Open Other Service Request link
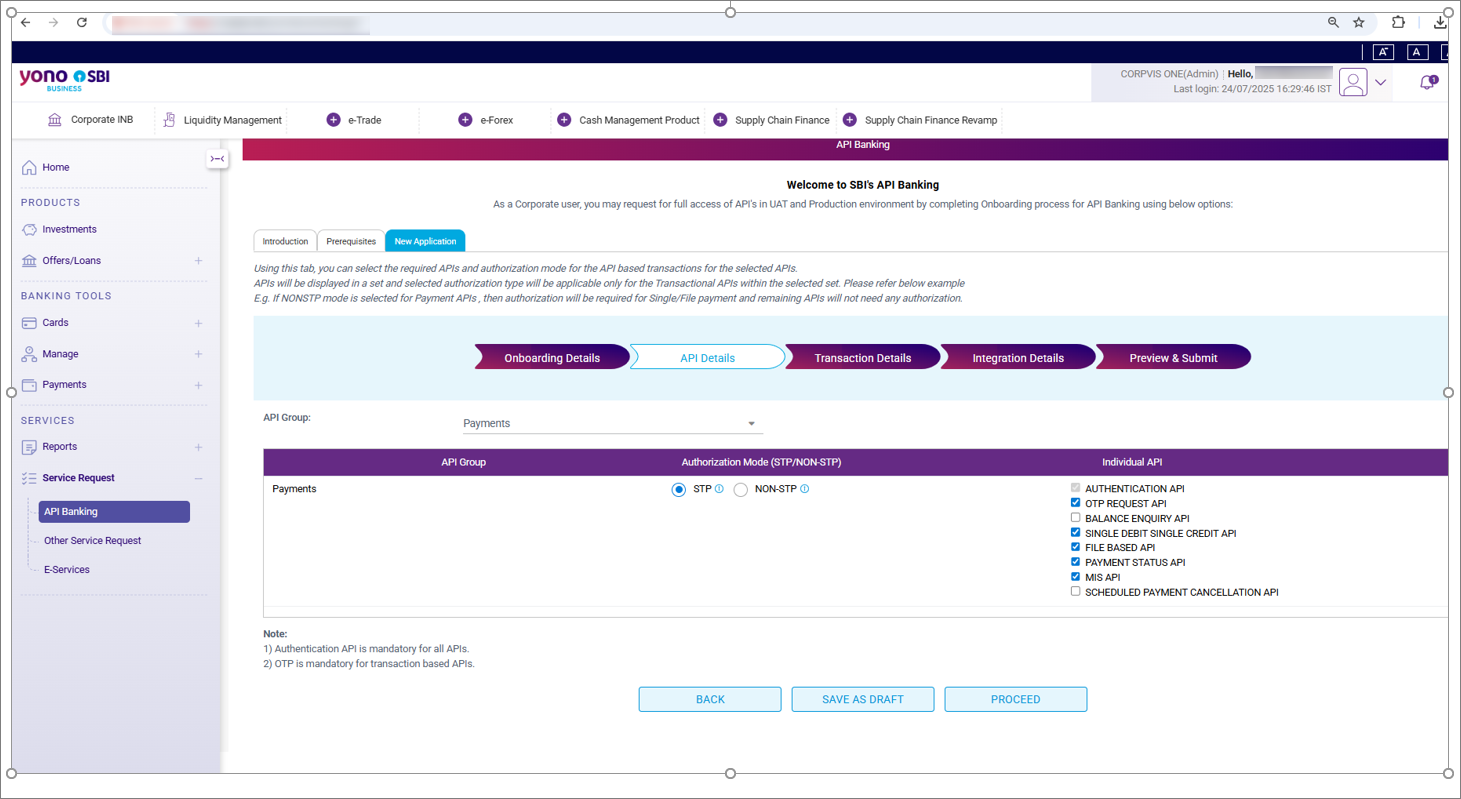 (92, 541)
